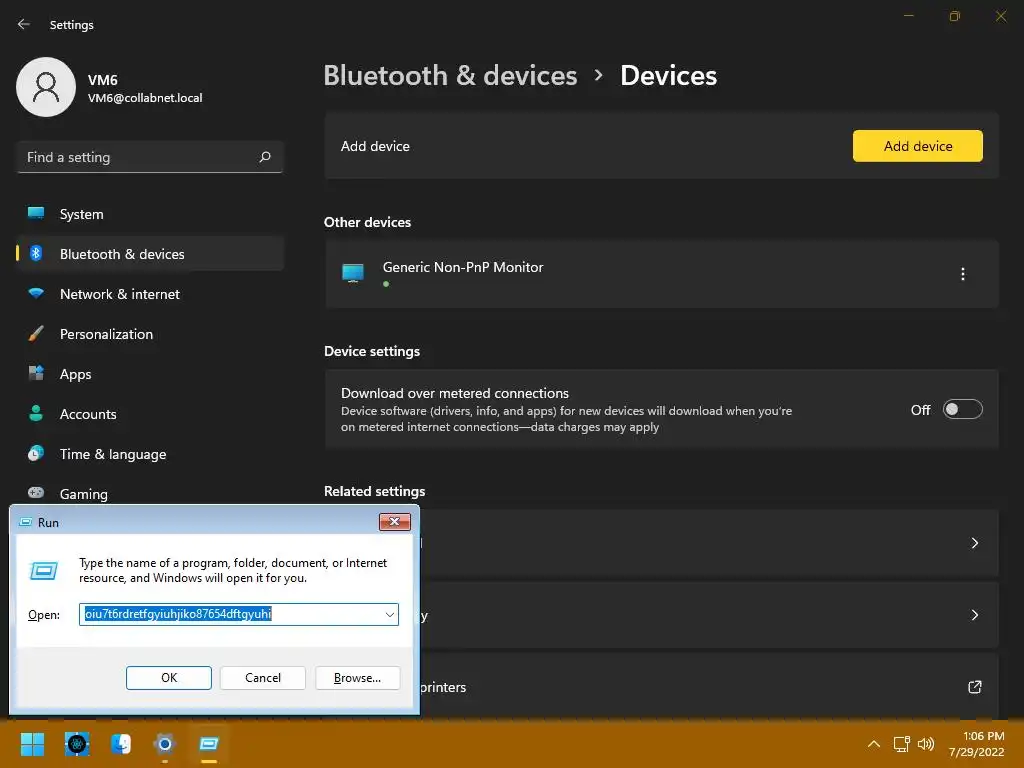Open the atom-icon app on taskbar
Viewport: 1024px width, 768px height.
[77, 744]
